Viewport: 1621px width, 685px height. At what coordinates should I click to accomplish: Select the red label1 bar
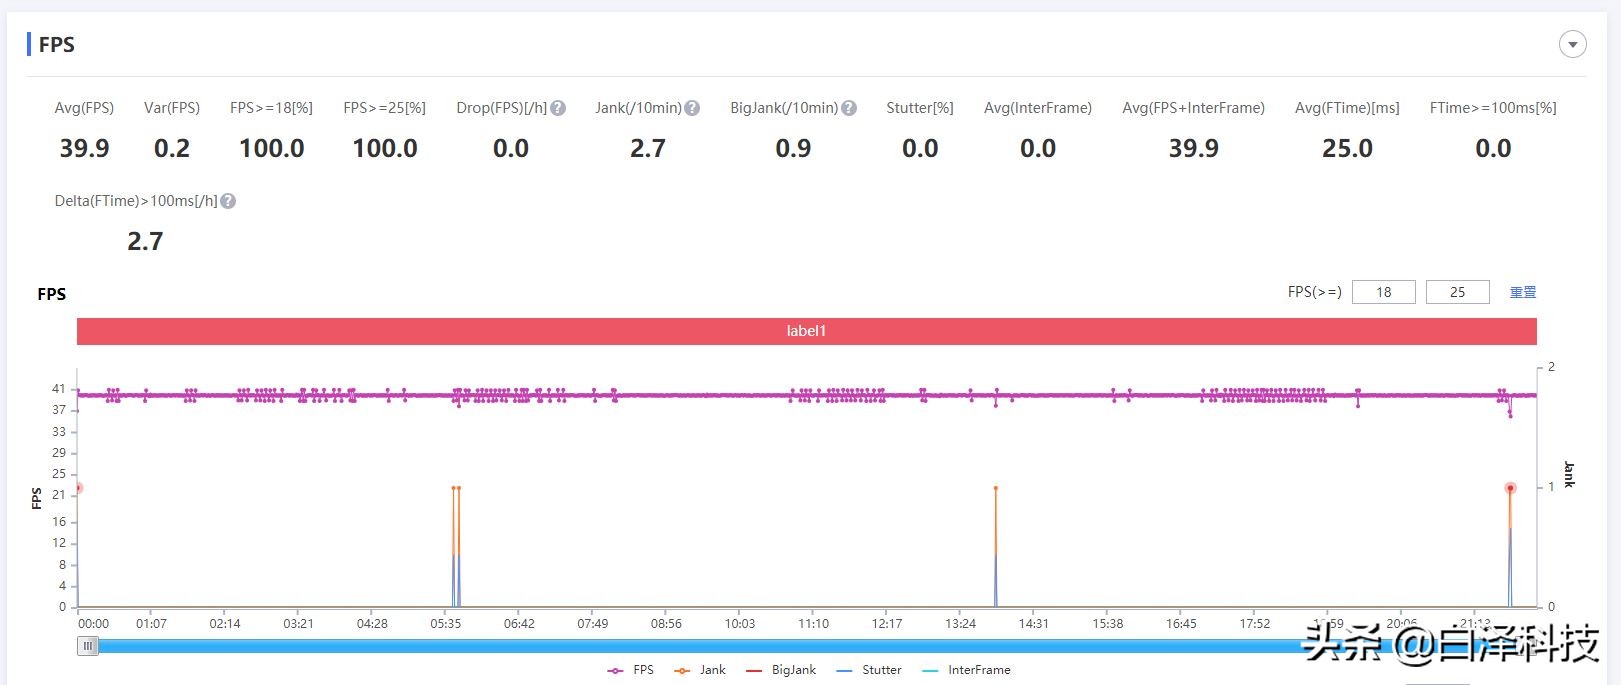[806, 331]
